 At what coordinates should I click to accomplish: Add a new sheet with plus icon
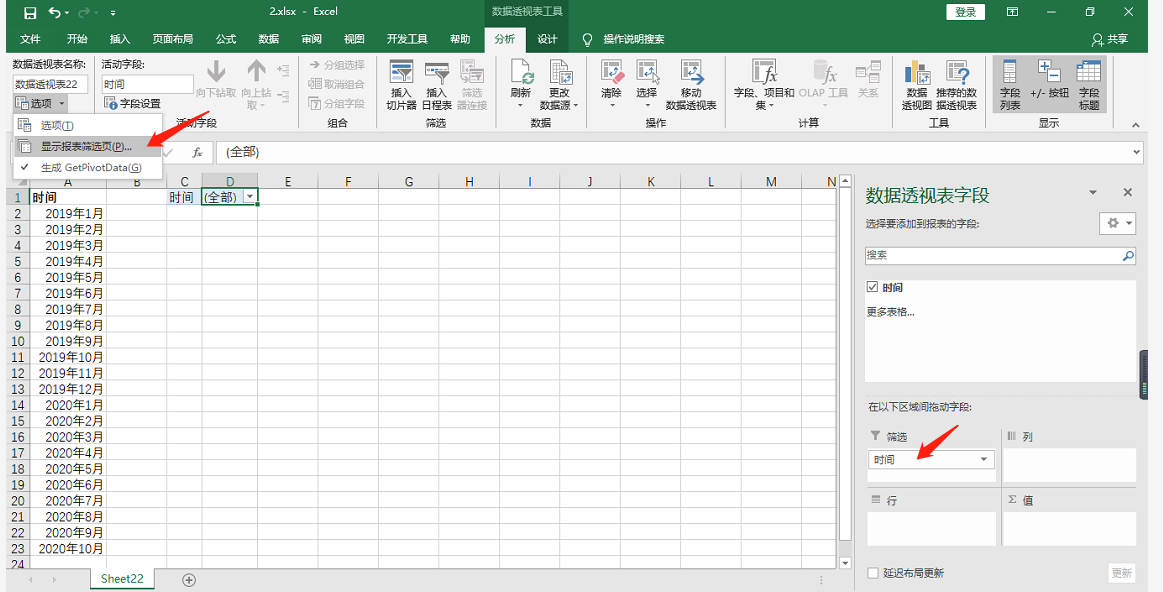tap(189, 579)
